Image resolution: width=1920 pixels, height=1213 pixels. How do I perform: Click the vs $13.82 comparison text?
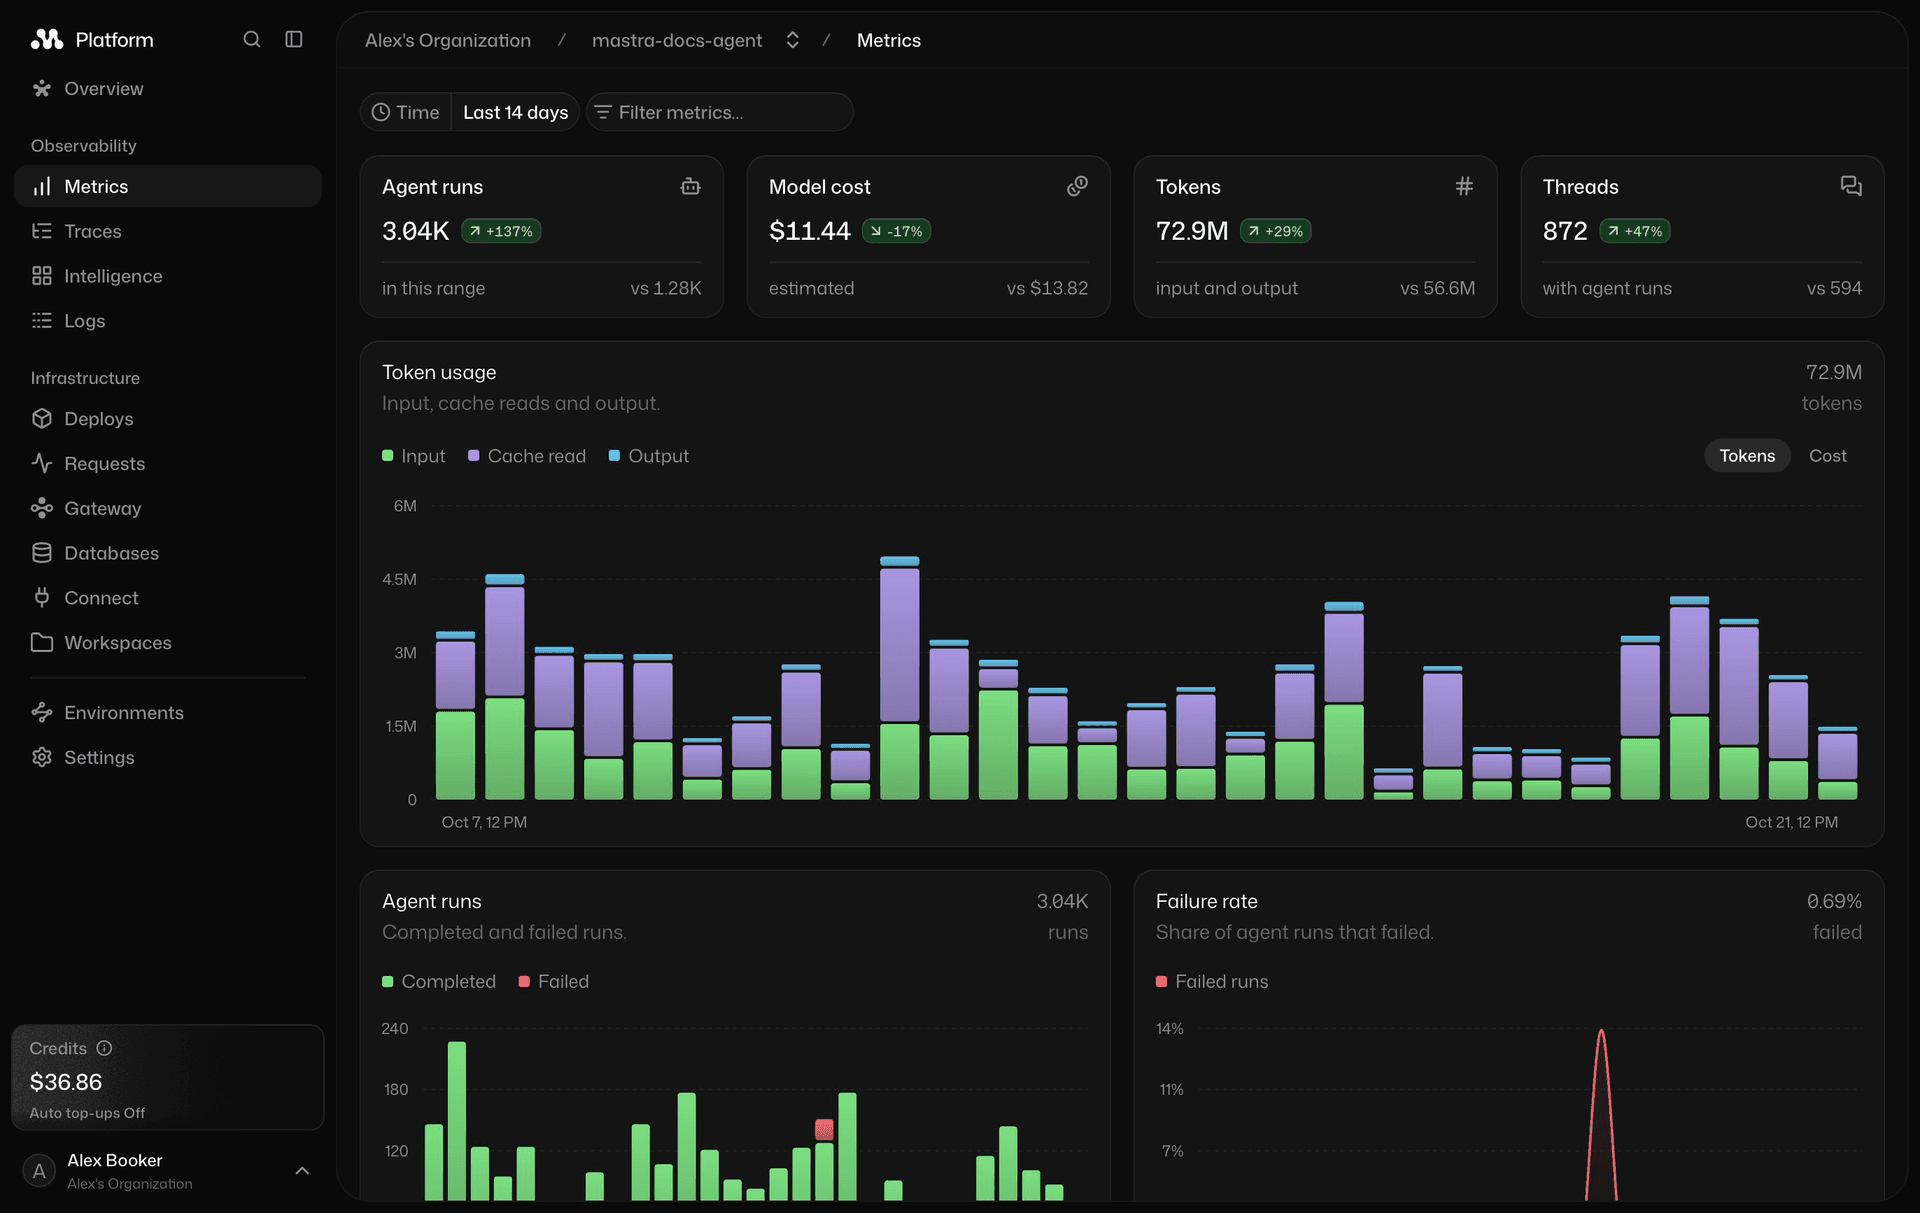pos(1047,288)
